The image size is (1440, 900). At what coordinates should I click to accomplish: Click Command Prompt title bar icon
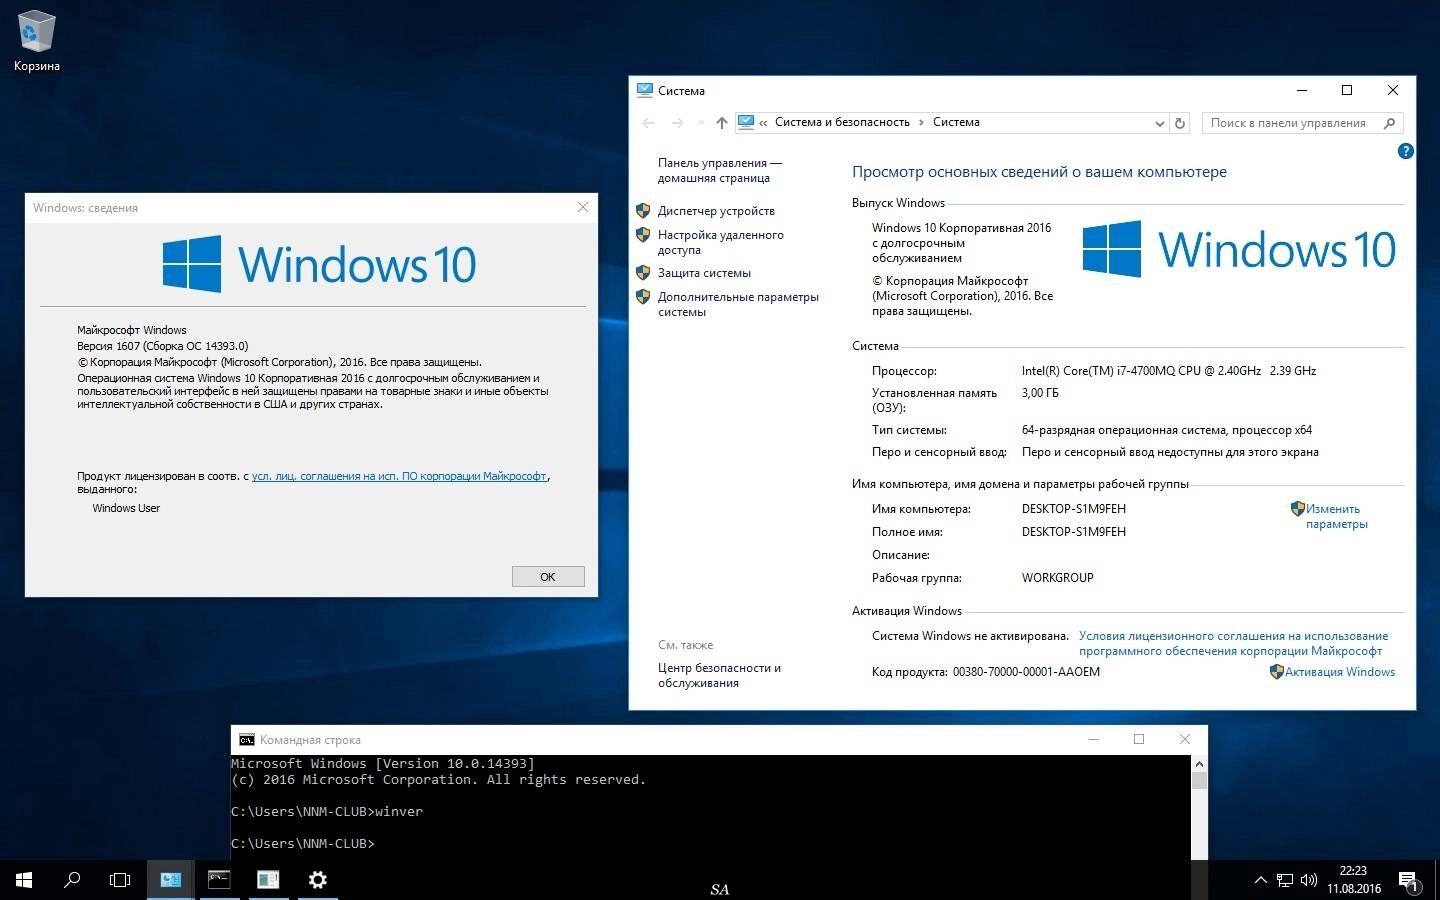246,740
